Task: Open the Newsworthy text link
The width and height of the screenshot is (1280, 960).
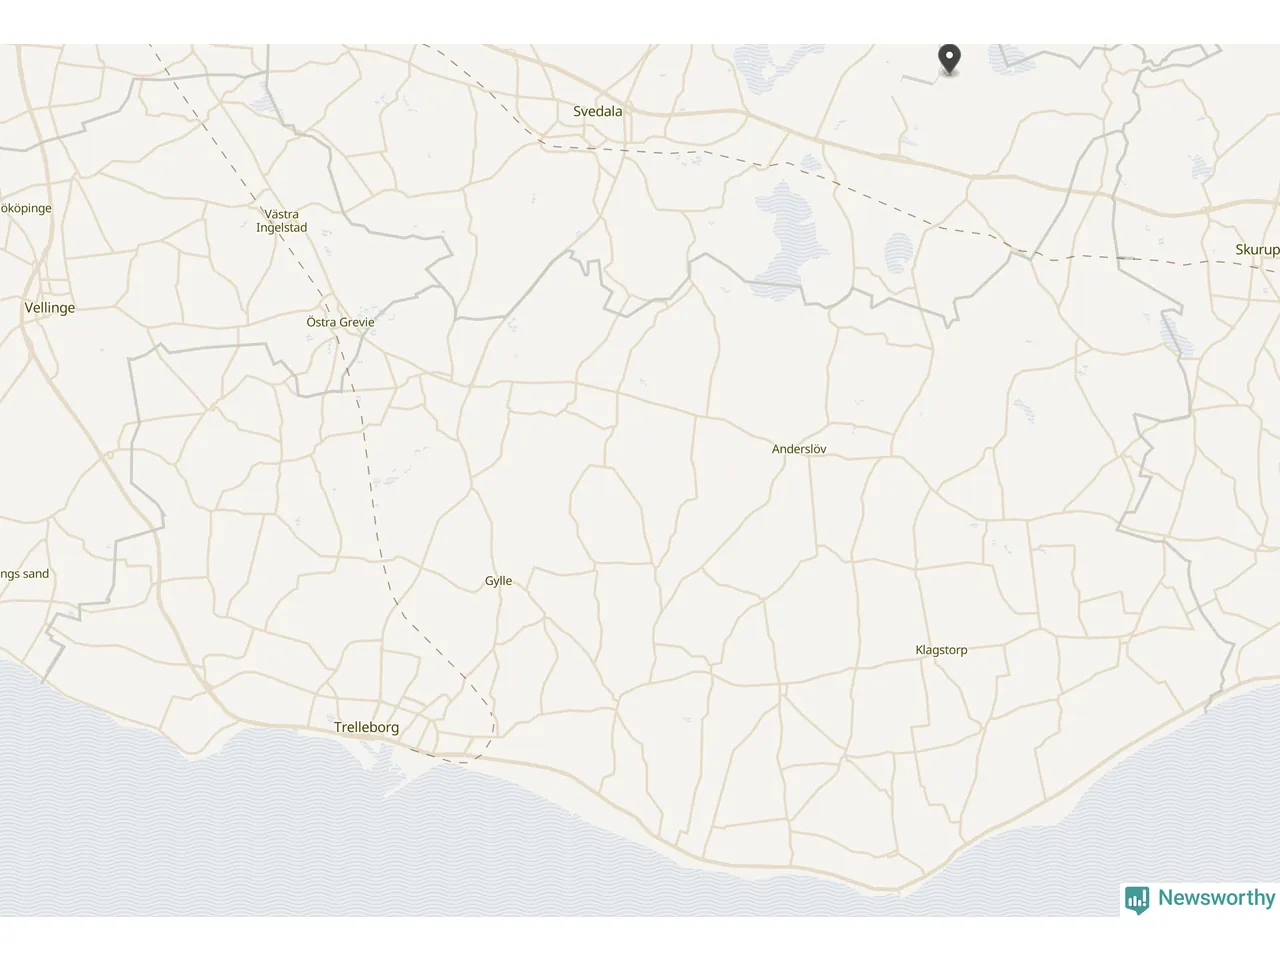Action: click(1216, 898)
